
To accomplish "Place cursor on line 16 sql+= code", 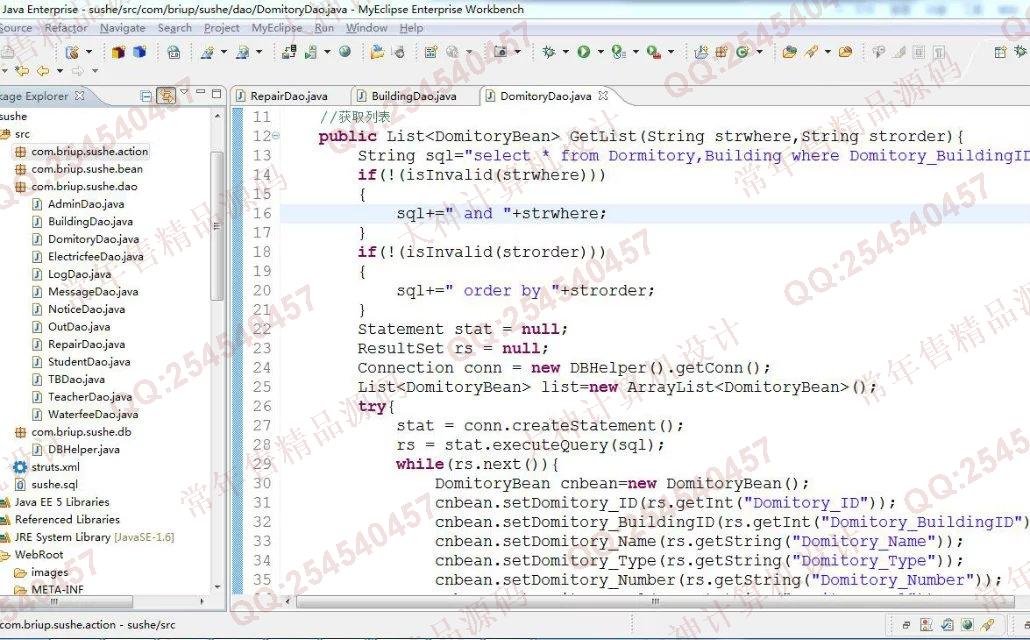I will pyautogui.click(x=501, y=214).
